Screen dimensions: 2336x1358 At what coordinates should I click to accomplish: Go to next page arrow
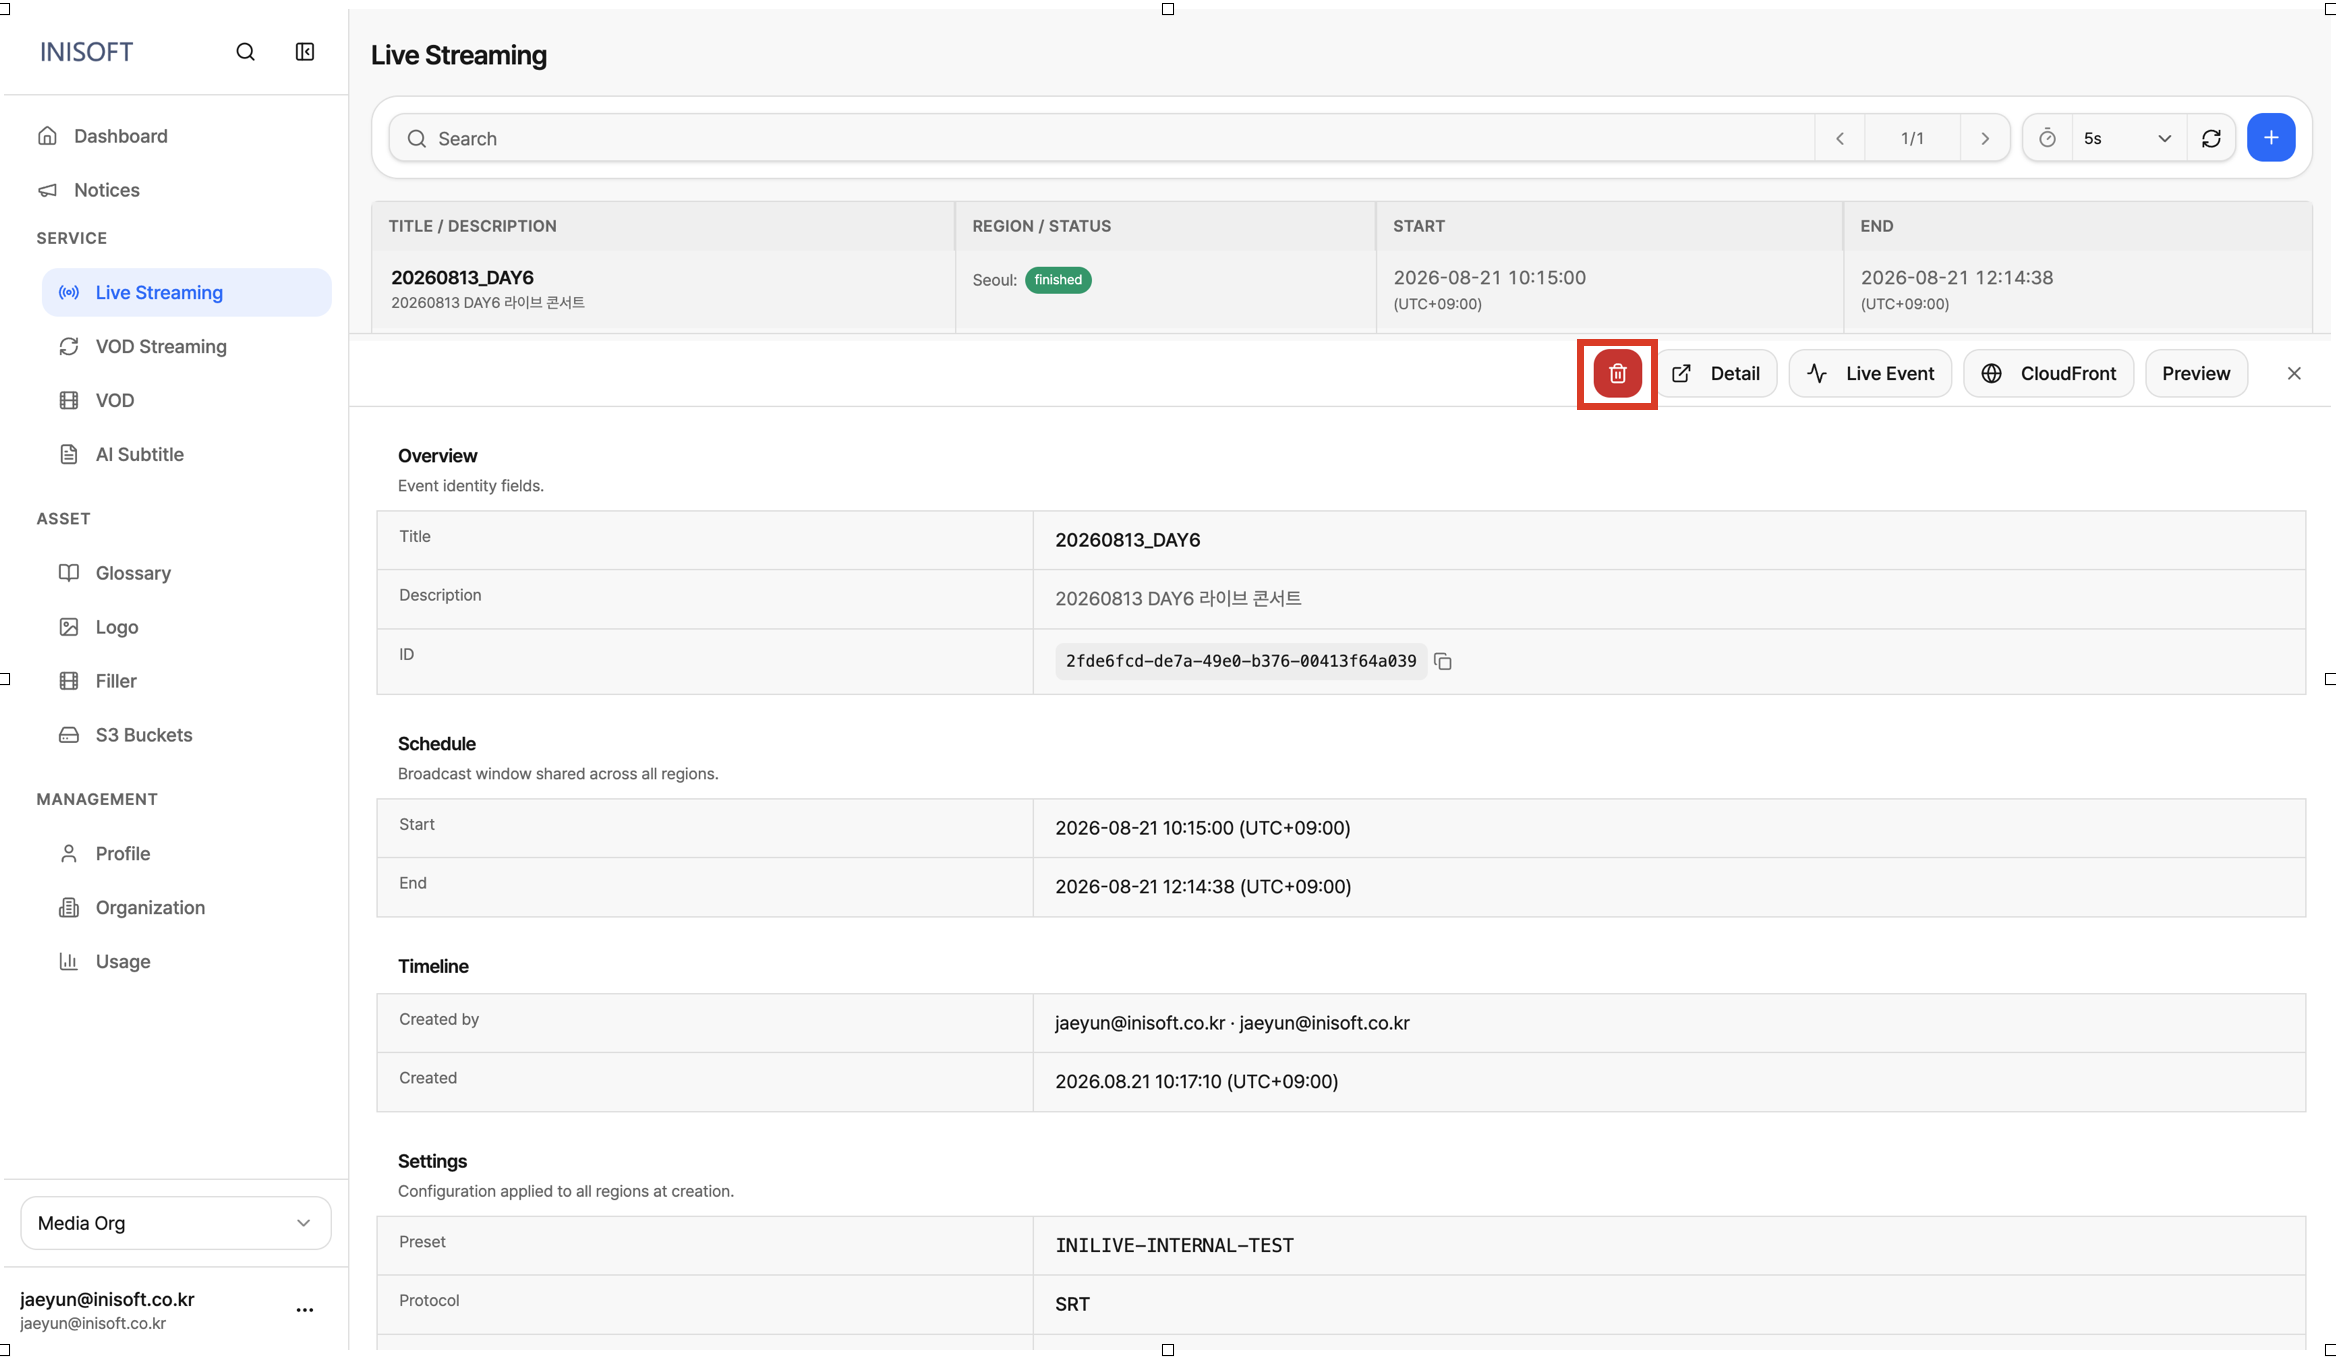tap(1985, 138)
